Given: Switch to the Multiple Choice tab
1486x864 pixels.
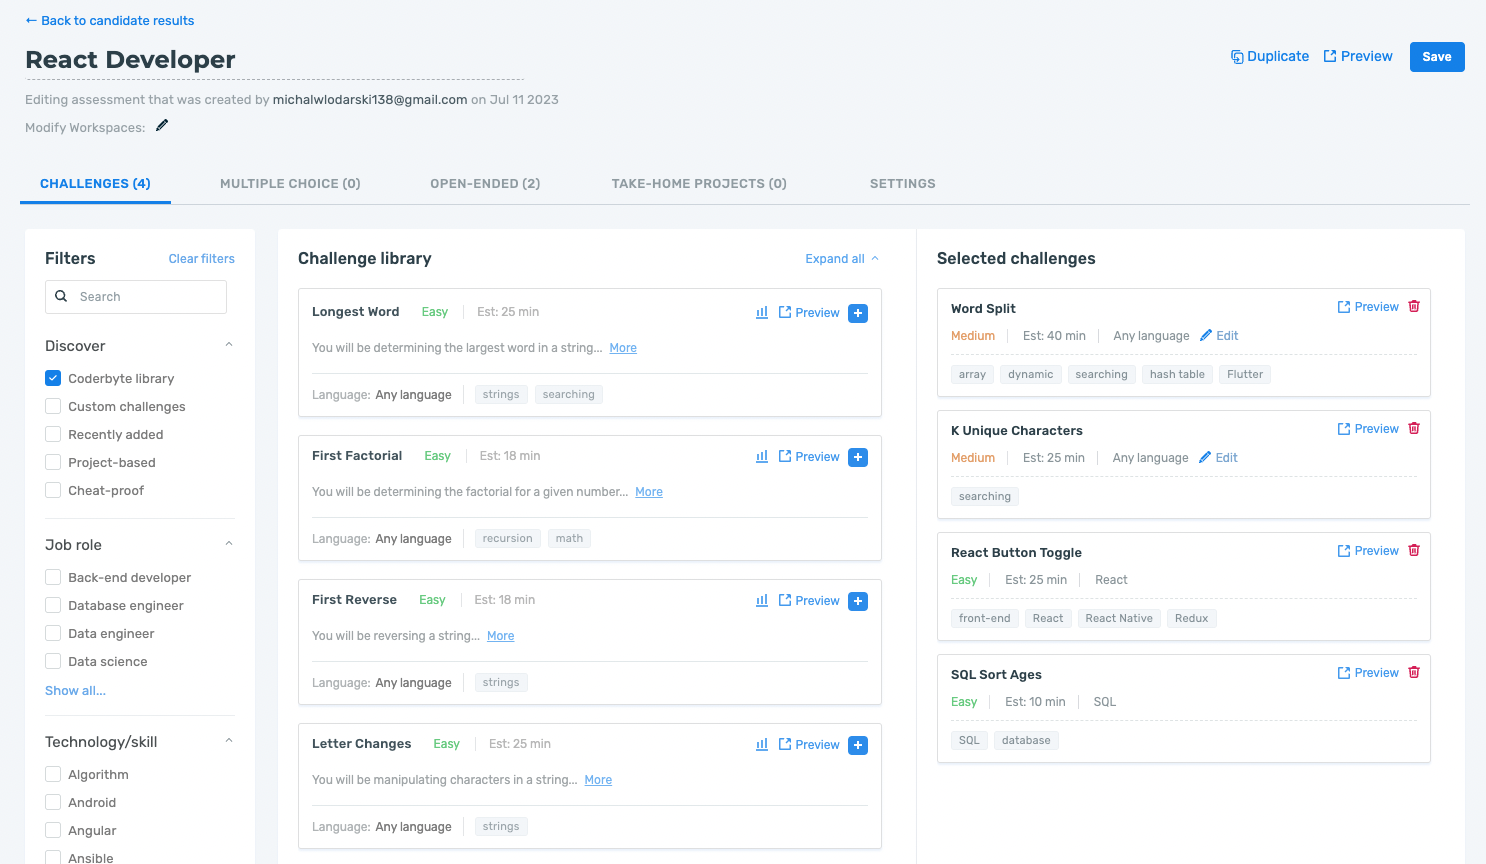Looking at the screenshot, I should coord(290,184).
